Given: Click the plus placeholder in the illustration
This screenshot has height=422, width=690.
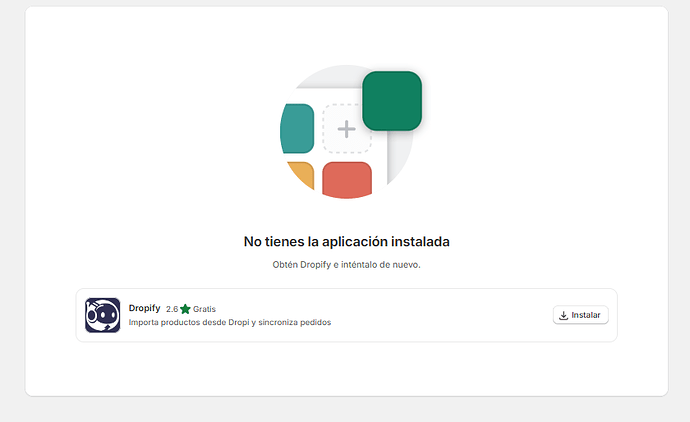Looking at the screenshot, I should tap(347, 129).
